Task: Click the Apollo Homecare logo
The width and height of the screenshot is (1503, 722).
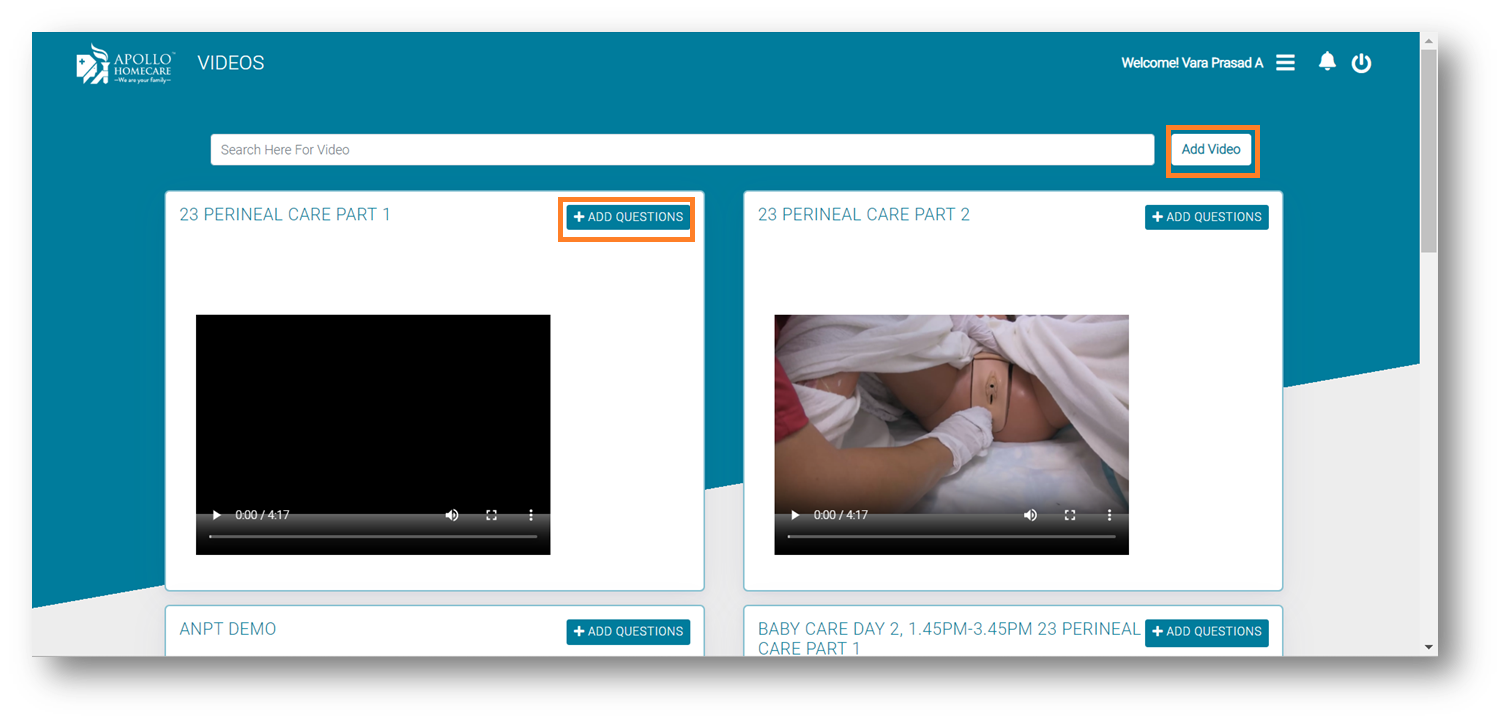Action: pos(124,63)
